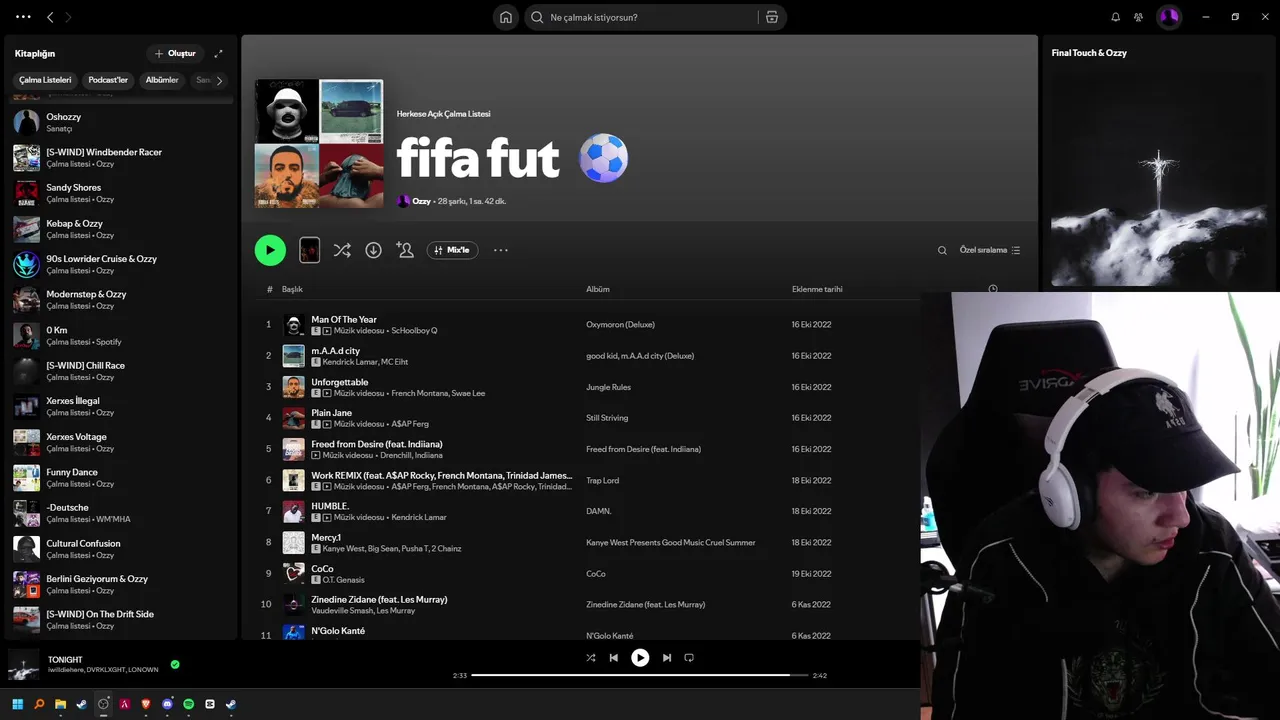The image size is (1280, 720).
Task: Select track HUMBLE.
Action: tap(330, 506)
